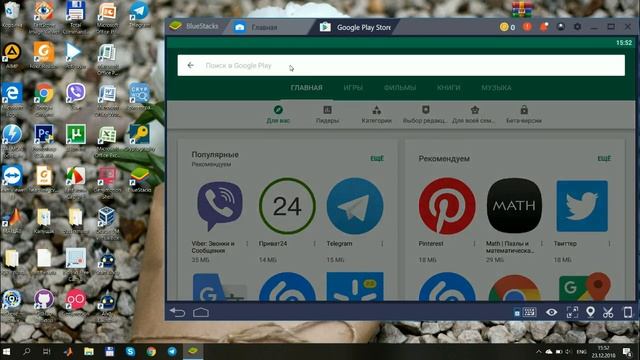
Task: Open the МУЗЫКА tab
Action: point(496,88)
